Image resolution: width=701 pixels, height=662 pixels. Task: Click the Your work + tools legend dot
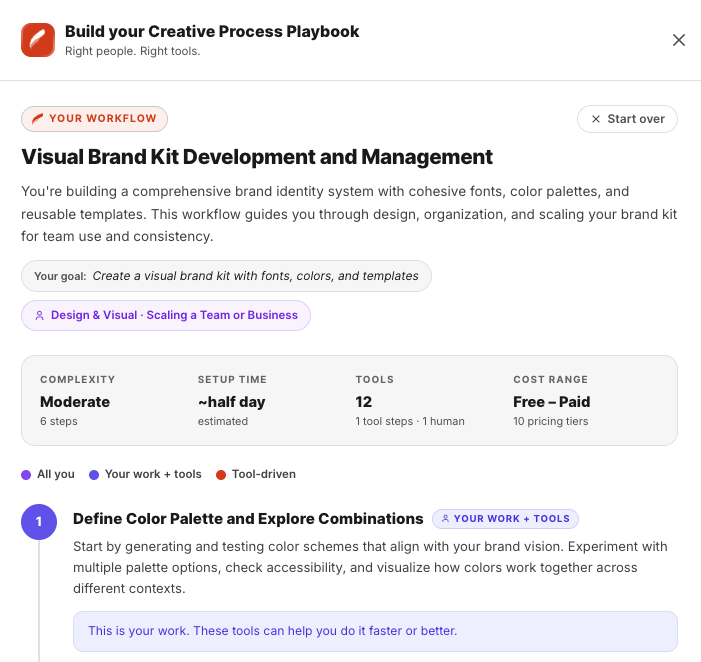point(94,474)
